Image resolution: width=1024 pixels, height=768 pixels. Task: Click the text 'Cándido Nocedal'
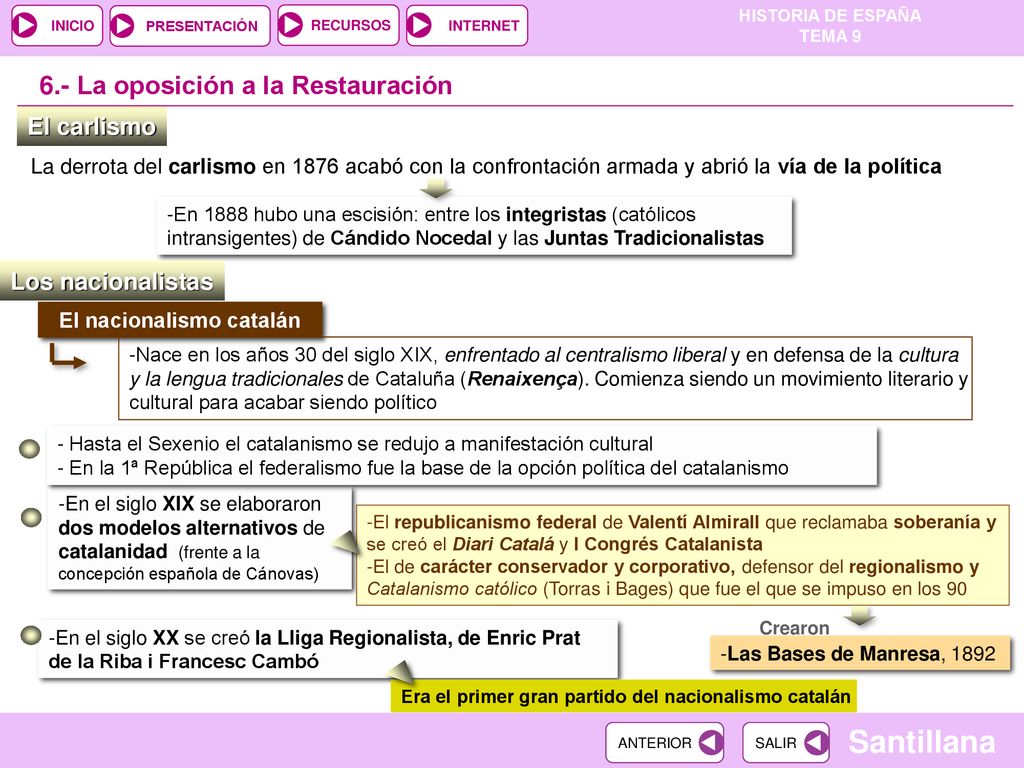pos(411,238)
